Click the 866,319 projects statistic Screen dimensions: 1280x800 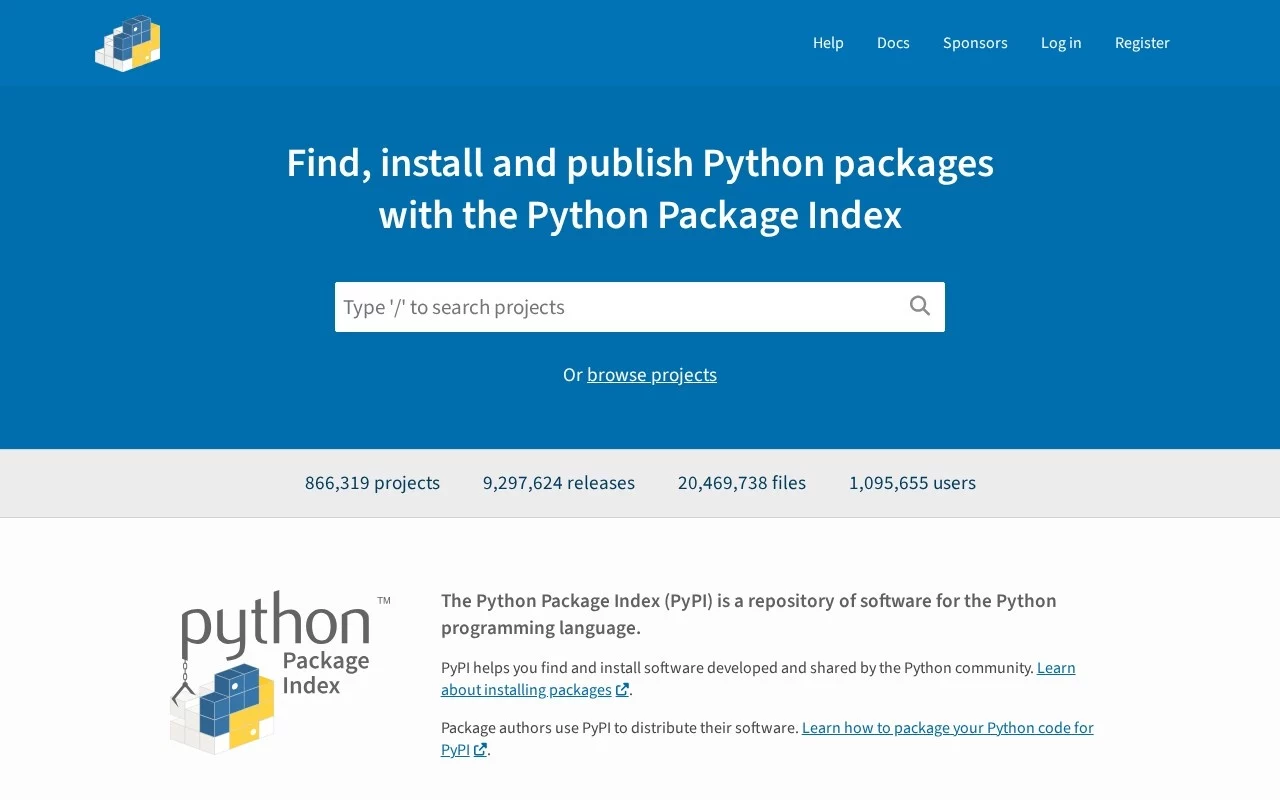(372, 483)
